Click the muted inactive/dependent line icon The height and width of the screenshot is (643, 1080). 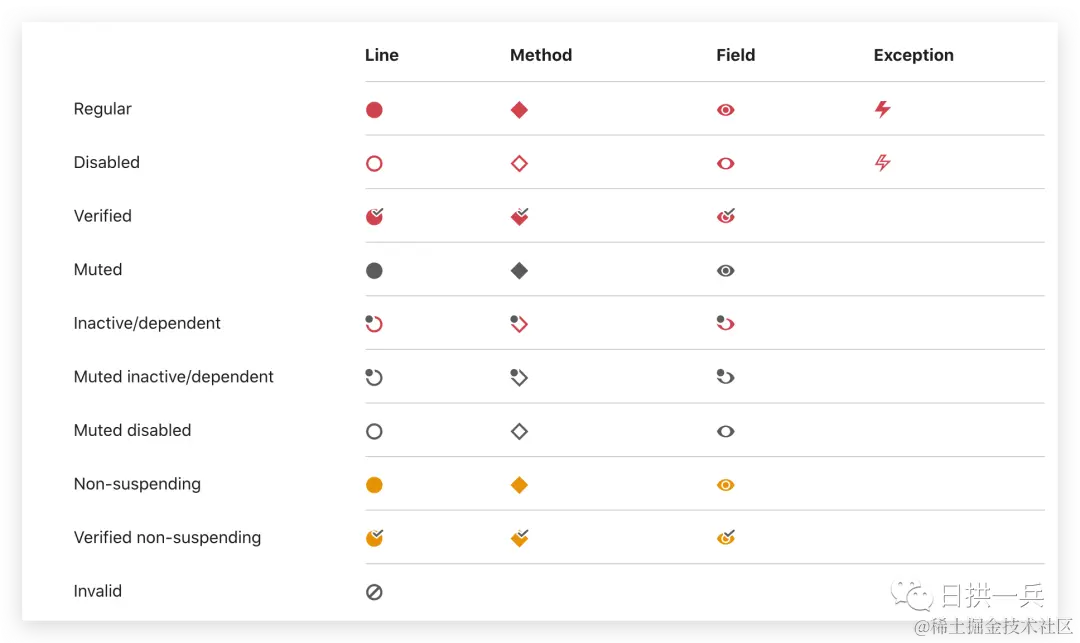point(374,377)
